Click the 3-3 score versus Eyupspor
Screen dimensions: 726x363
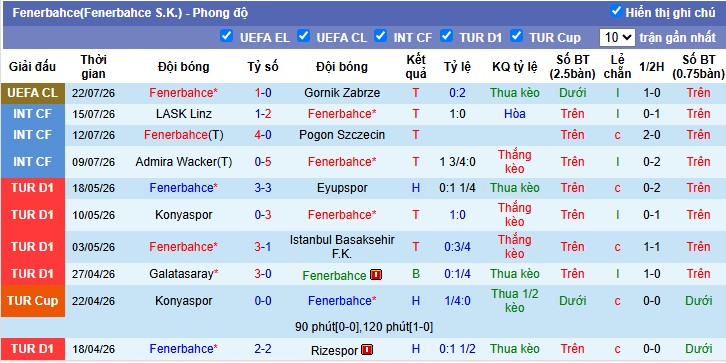tap(263, 188)
